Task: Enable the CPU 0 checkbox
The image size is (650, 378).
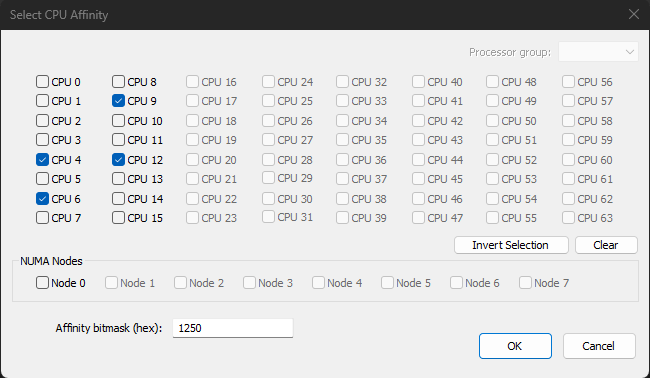Action: (42, 82)
